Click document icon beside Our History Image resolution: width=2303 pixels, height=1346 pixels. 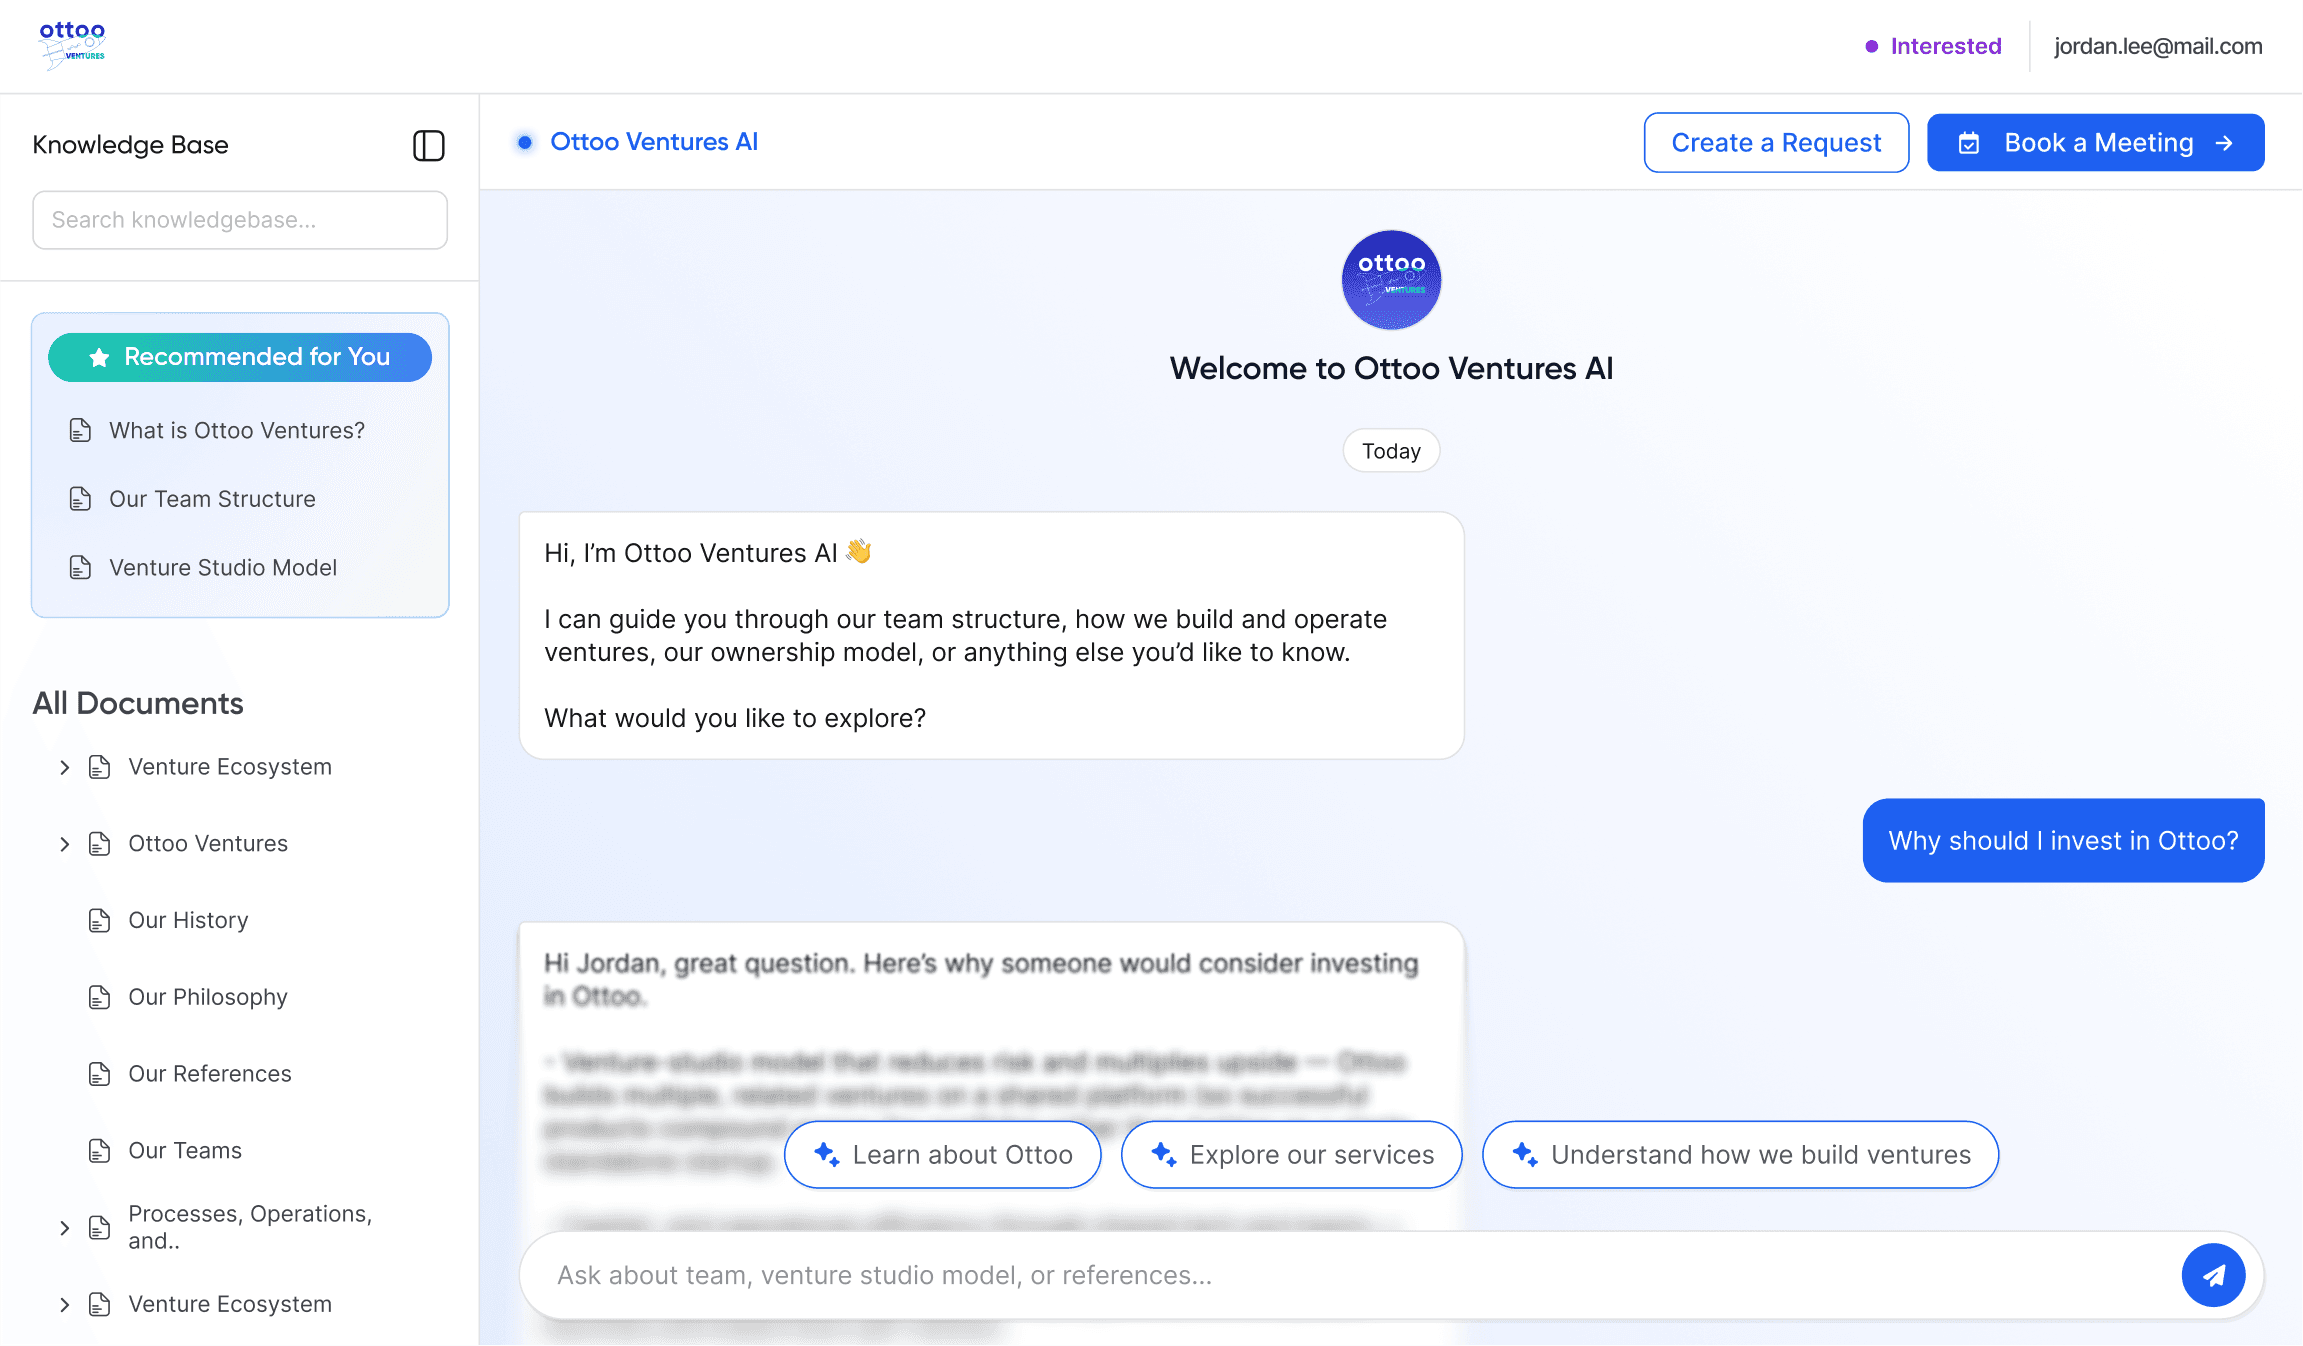click(99, 920)
